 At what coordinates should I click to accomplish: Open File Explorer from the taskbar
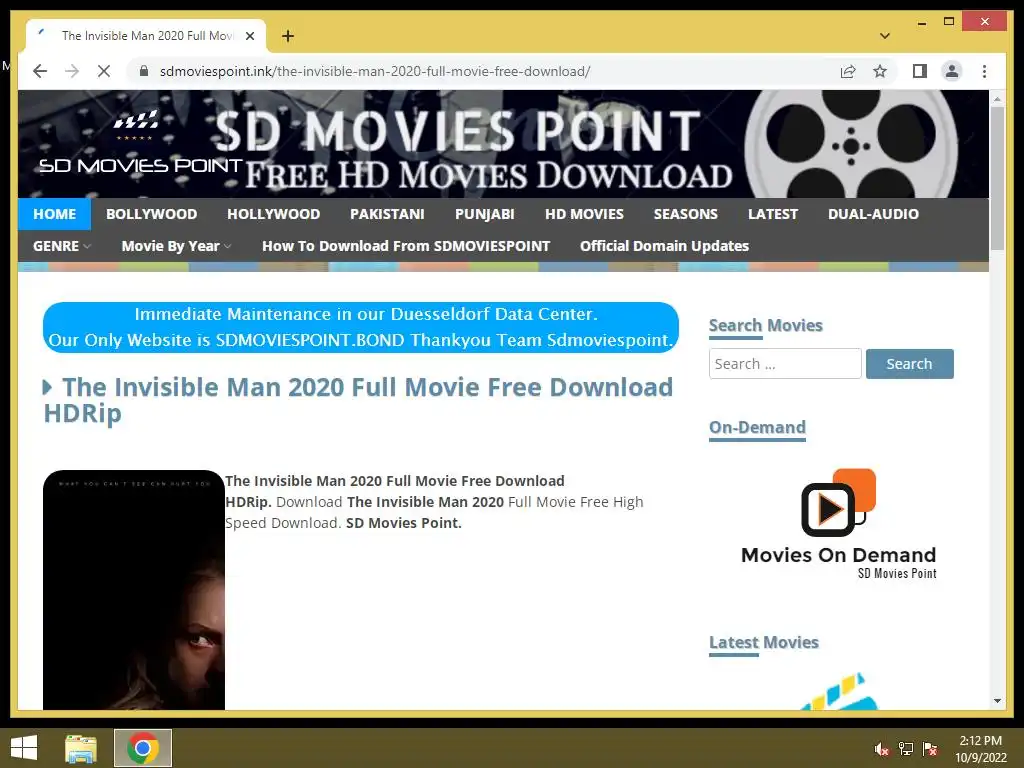81,748
